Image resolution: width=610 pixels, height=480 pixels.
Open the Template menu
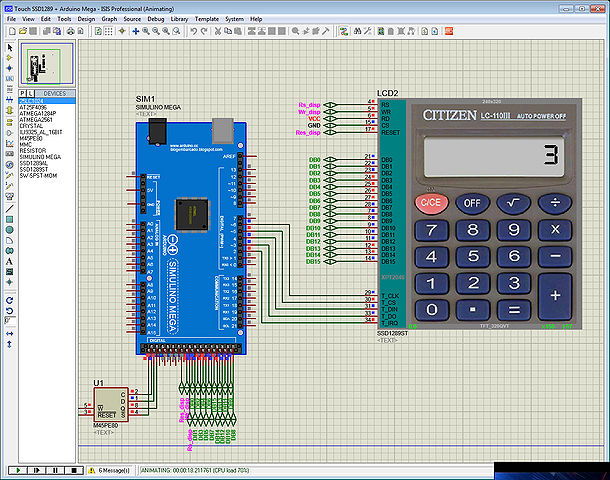[207, 19]
